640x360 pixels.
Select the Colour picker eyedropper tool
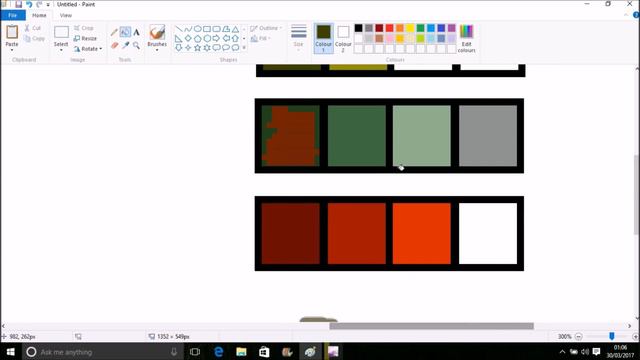125,45
